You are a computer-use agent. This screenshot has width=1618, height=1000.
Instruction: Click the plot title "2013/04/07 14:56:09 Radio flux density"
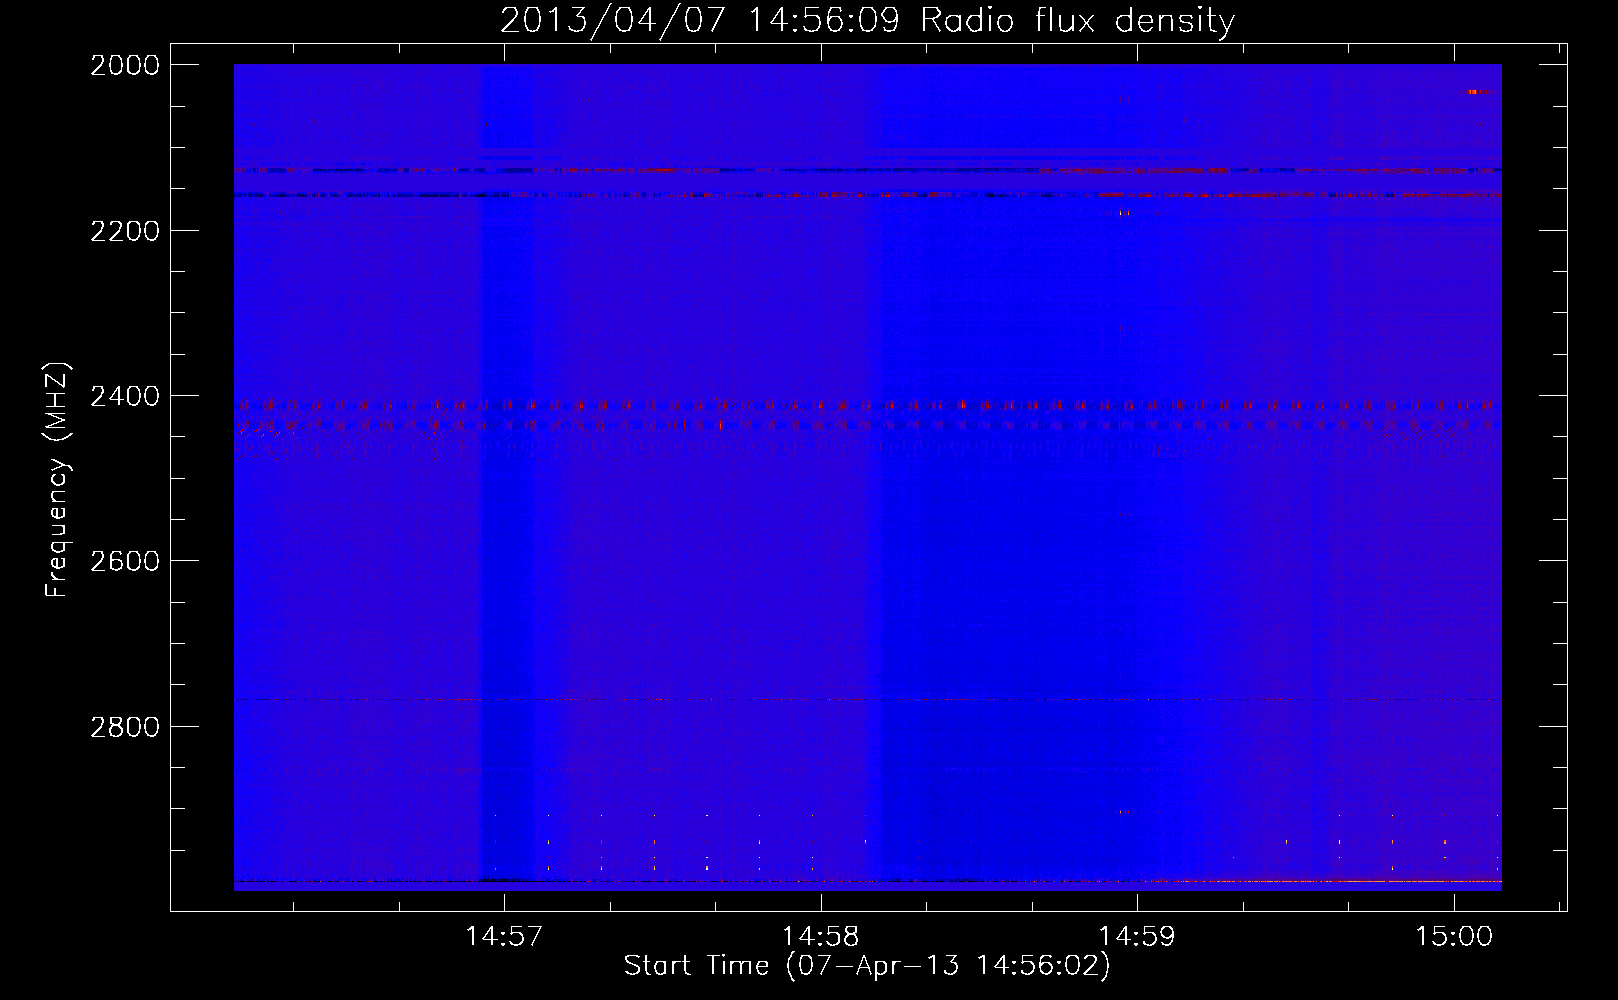(x=867, y=21)
